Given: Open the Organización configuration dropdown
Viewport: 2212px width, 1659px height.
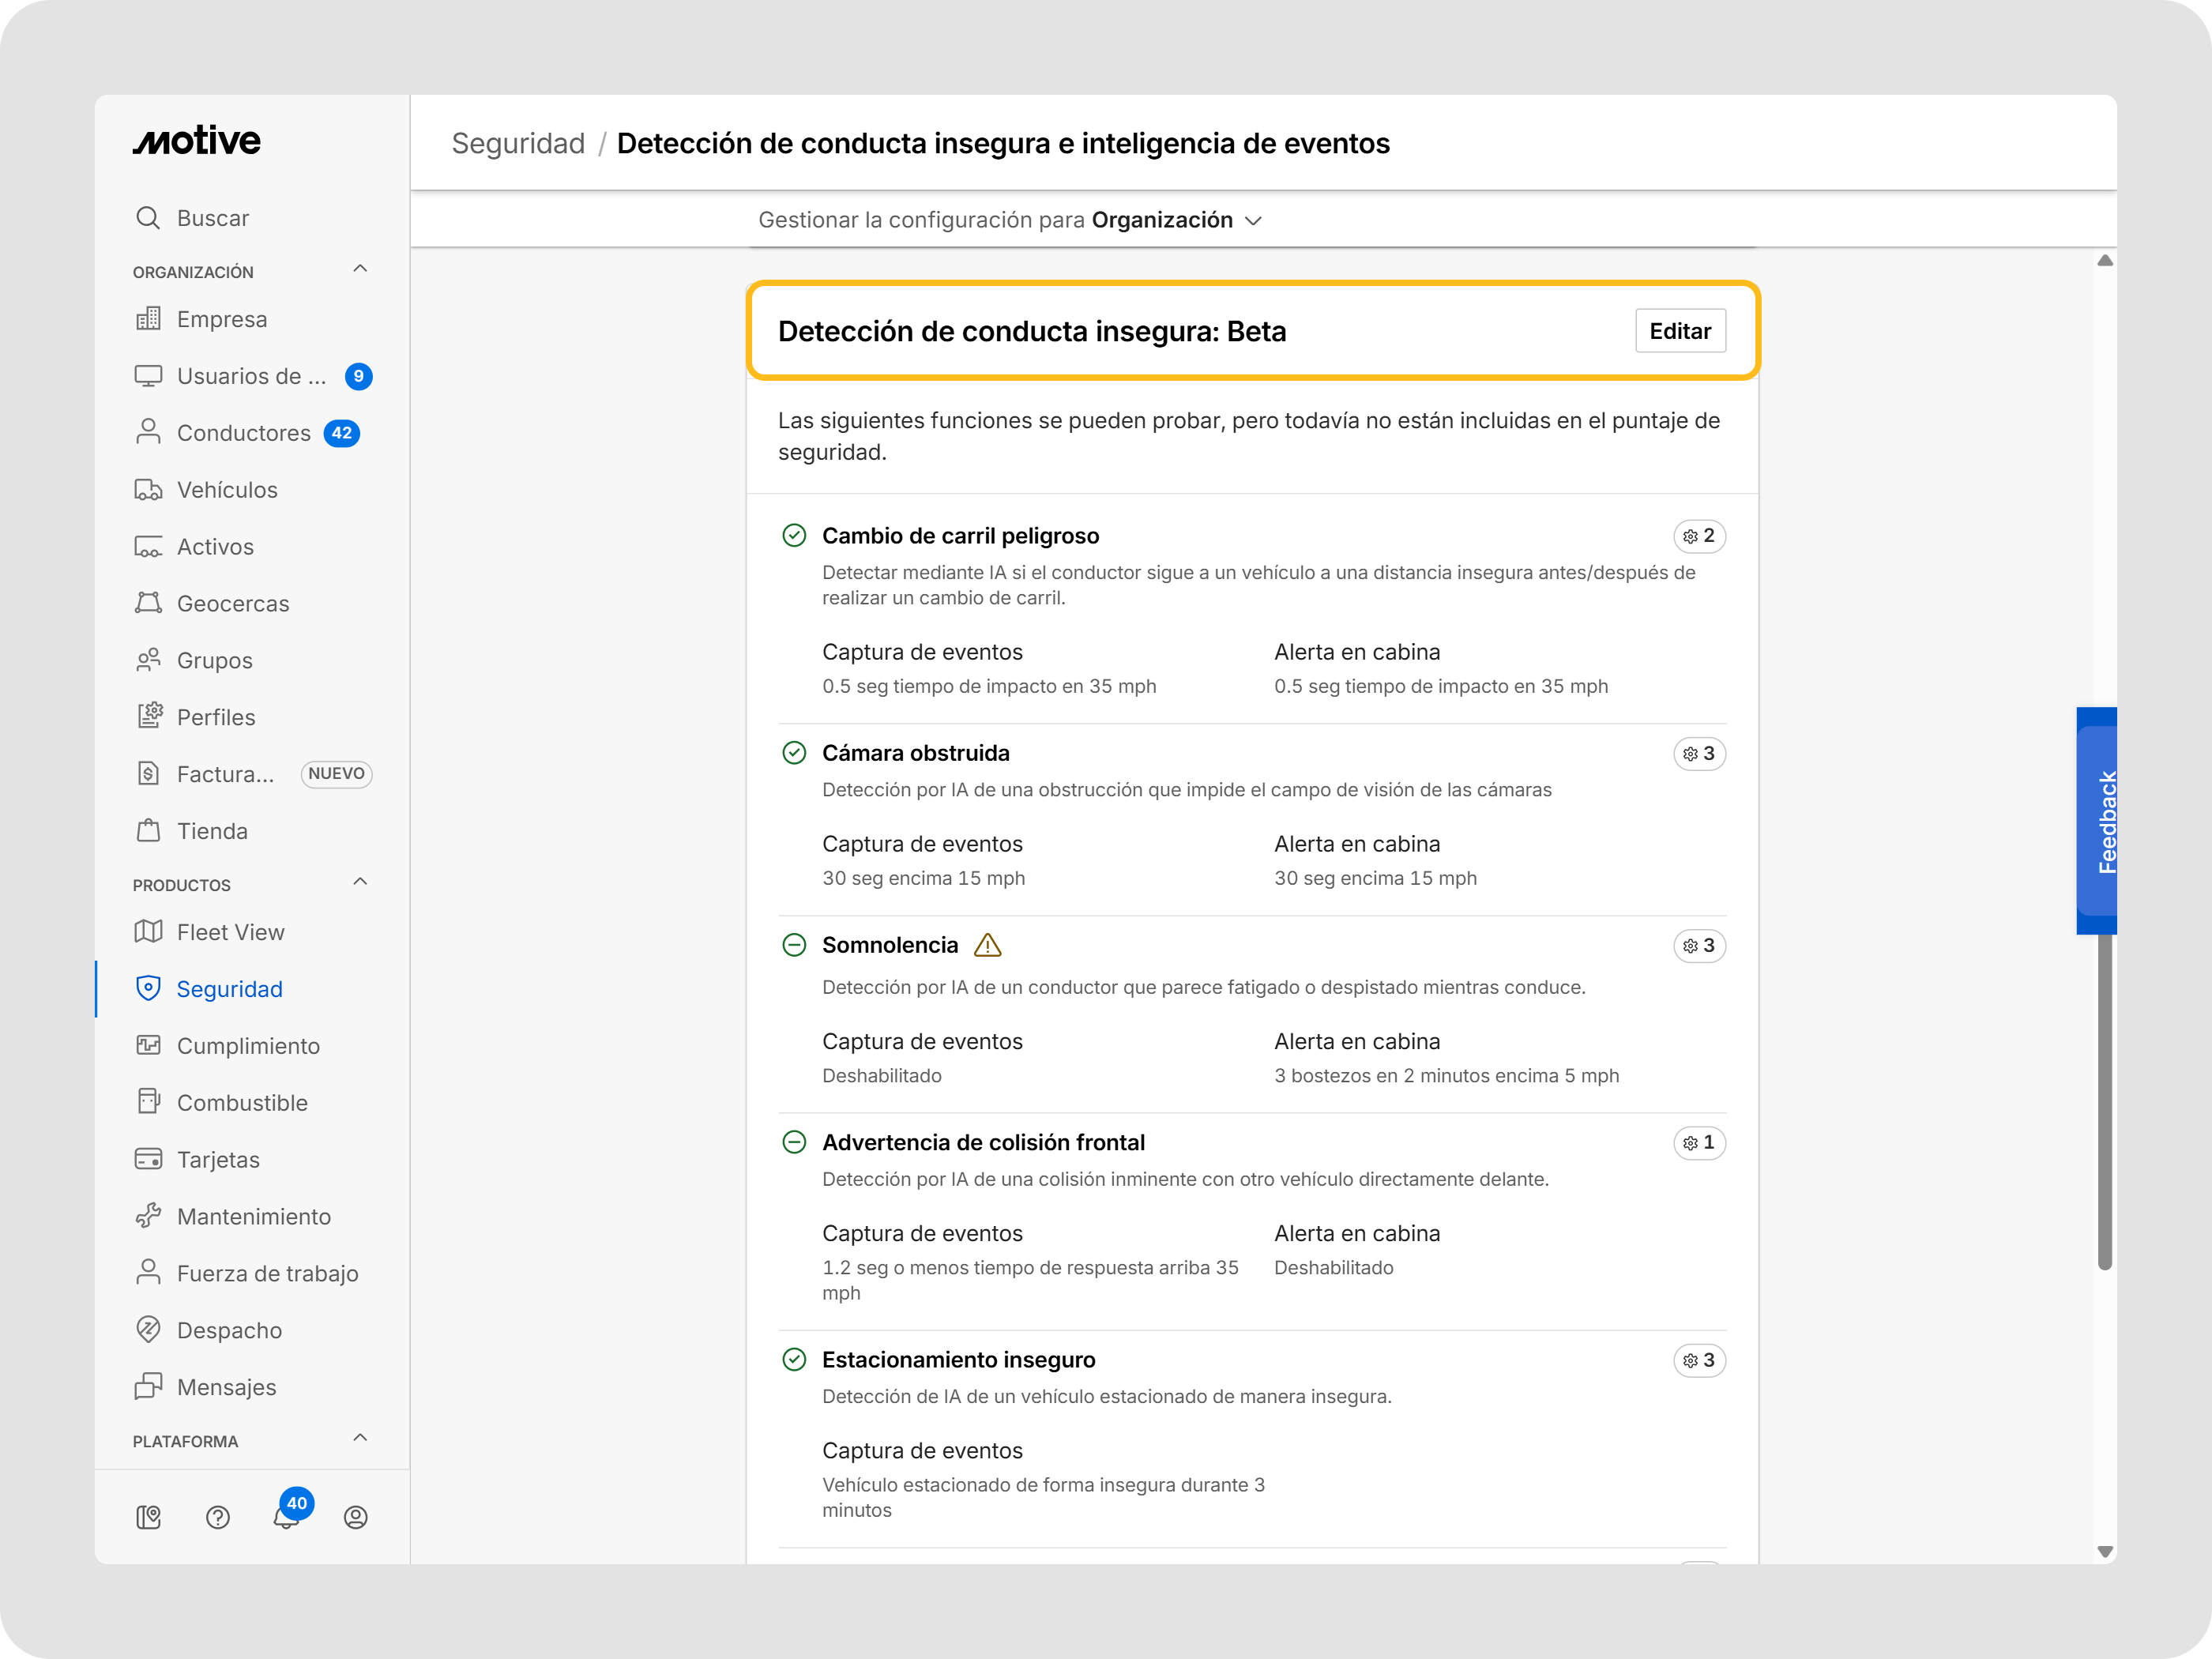Looking at the screenshot, I should (1176, 220).
